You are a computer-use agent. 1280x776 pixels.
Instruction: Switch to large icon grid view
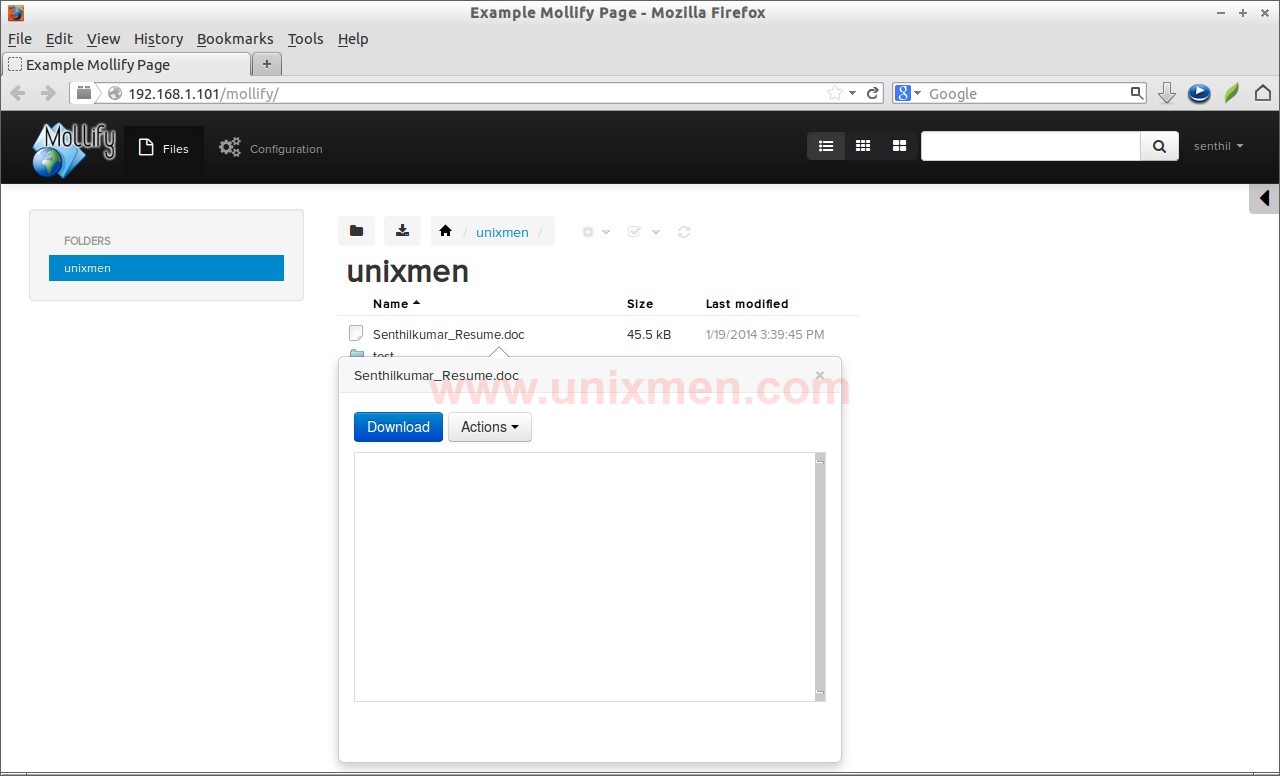pos(899,146)
